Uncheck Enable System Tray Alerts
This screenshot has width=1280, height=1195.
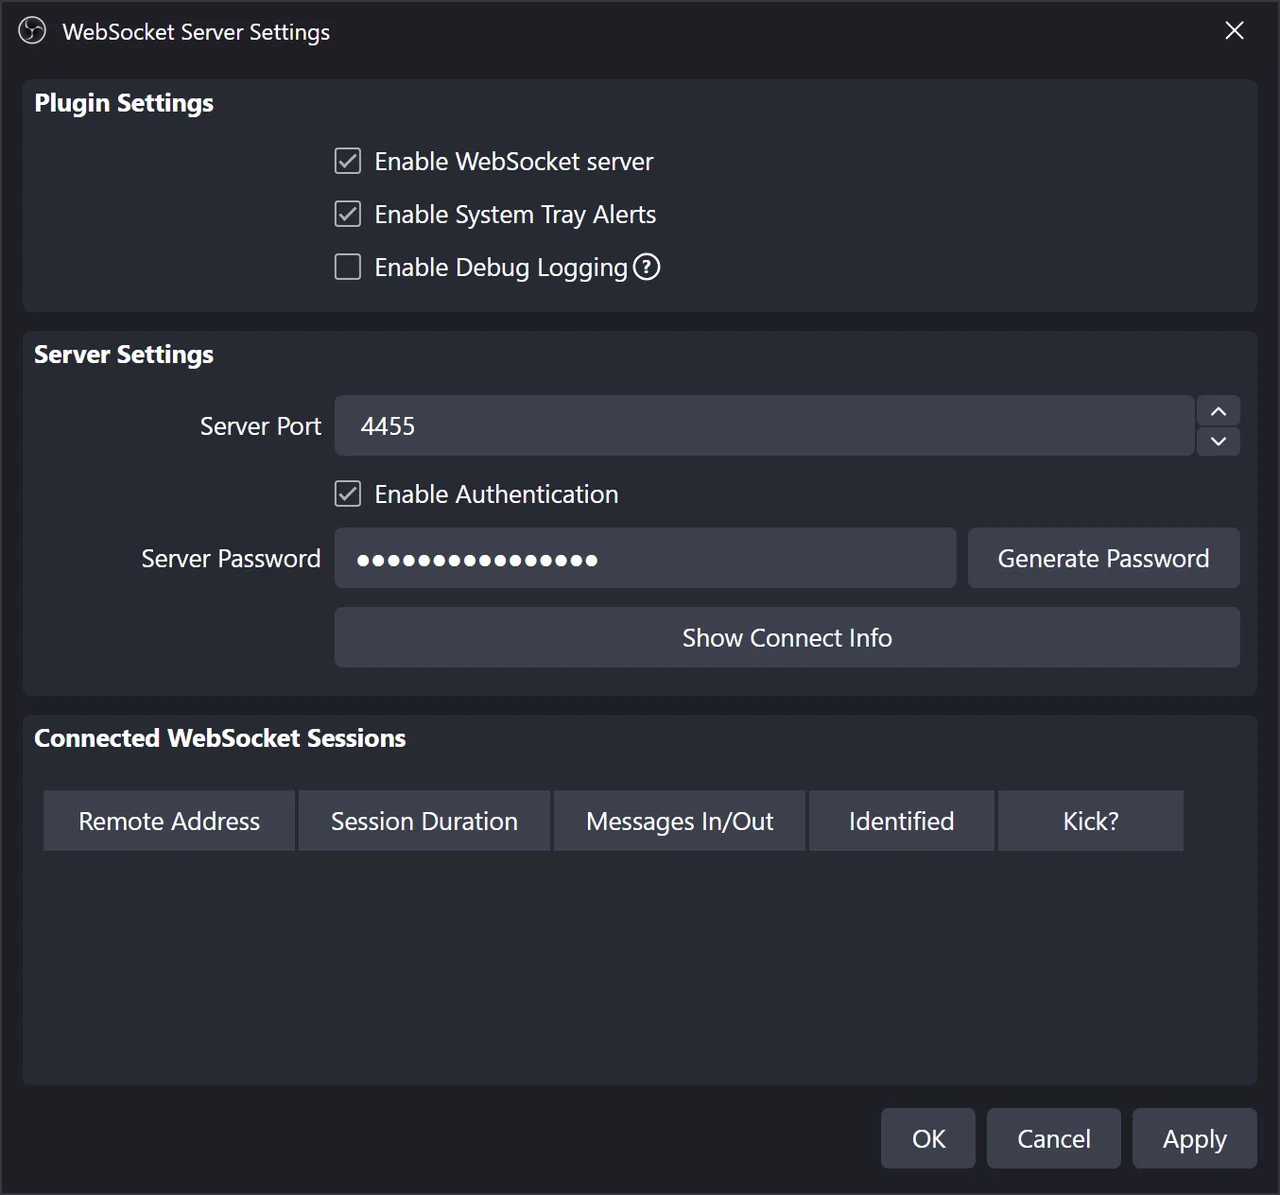pos(348,214)
